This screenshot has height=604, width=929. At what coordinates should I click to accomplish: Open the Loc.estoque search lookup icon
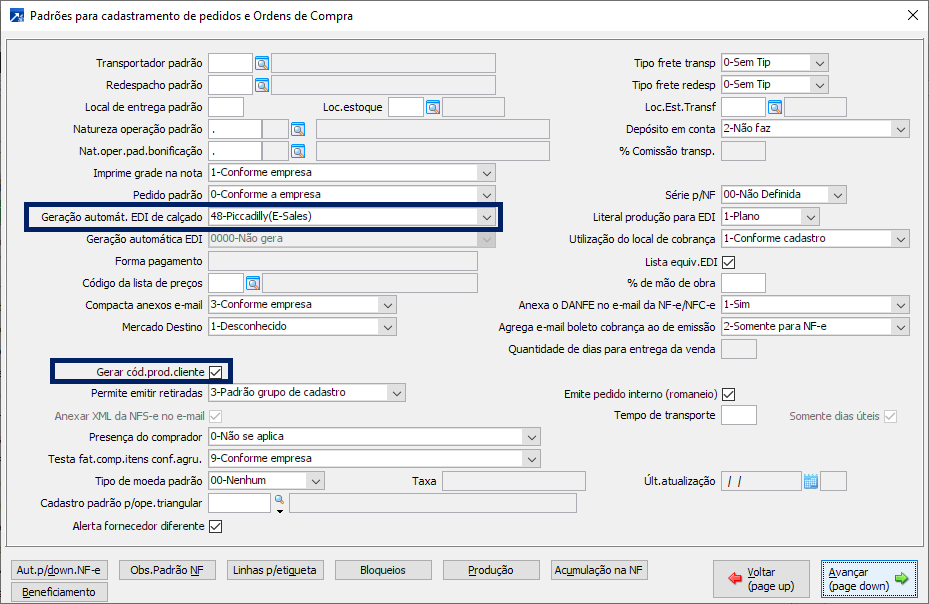pos(433,107)
